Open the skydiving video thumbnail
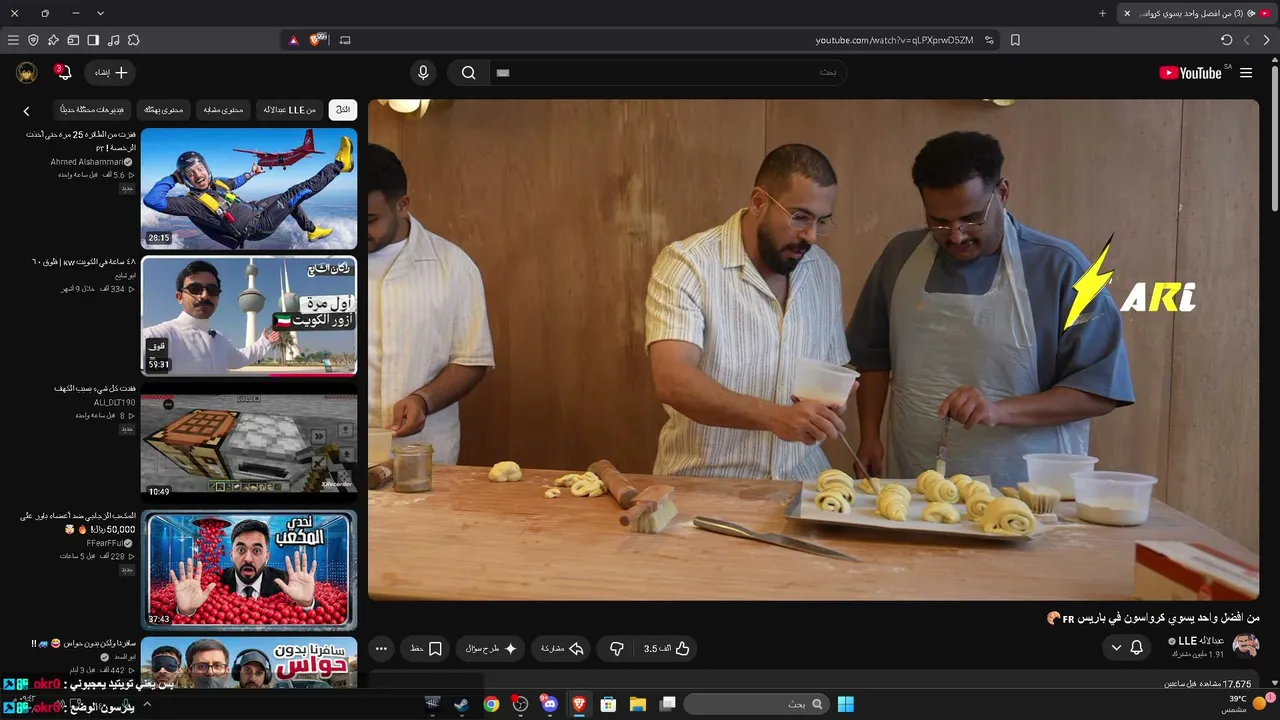Viewport: 1280px width, 720px height. 249,189
